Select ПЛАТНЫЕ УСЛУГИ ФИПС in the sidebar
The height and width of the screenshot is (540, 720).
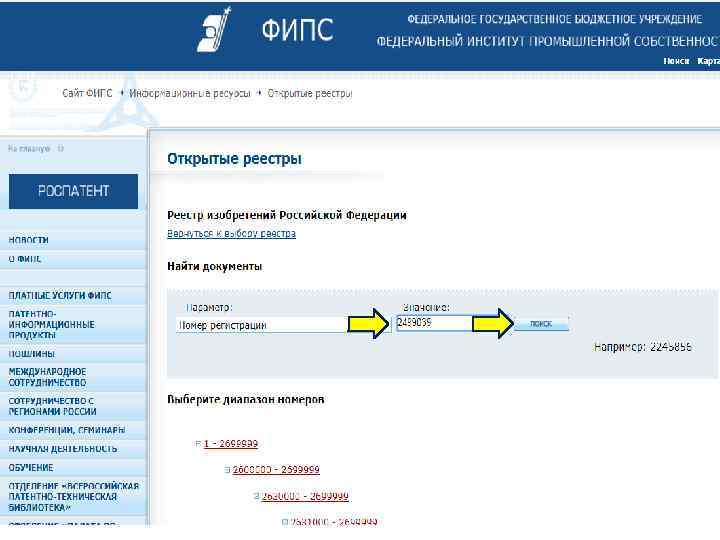coord(60,296)
